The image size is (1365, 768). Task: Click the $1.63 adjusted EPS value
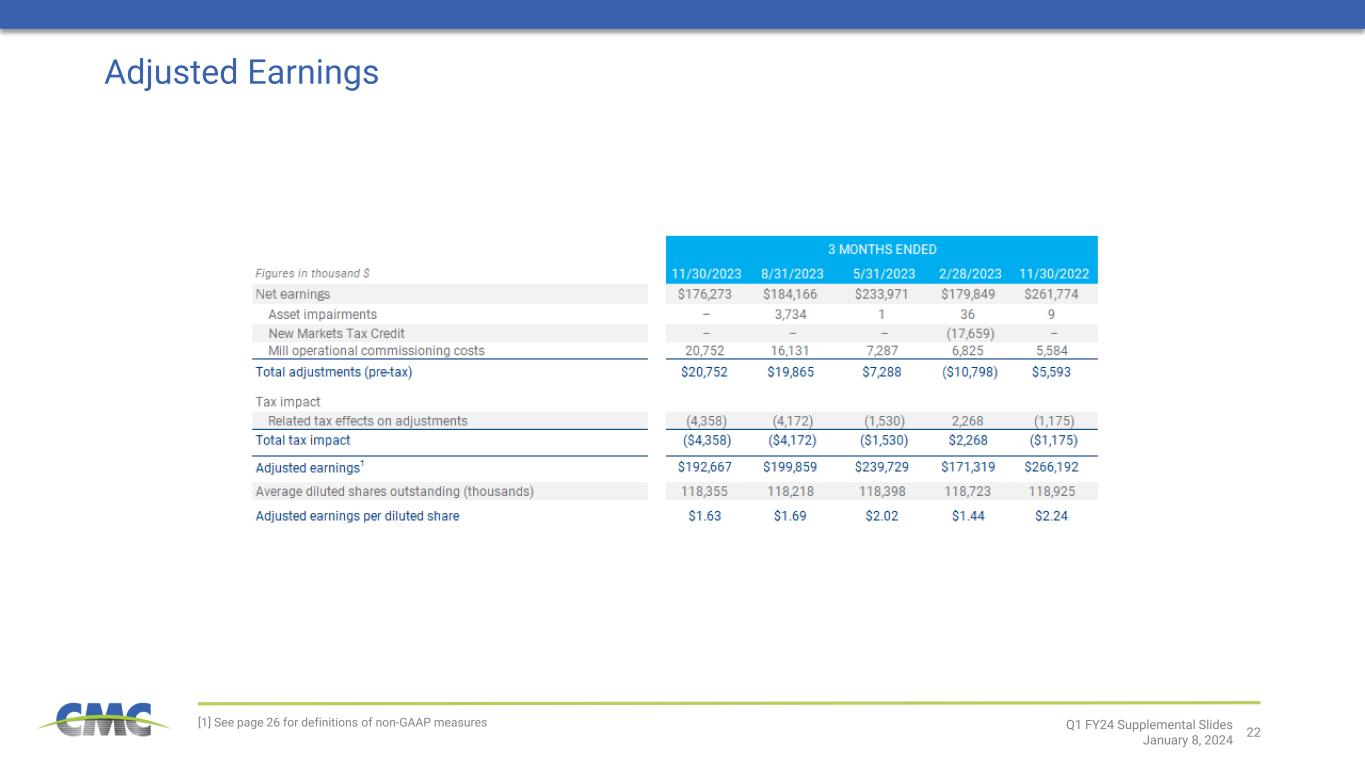click(x=704, y=516)
